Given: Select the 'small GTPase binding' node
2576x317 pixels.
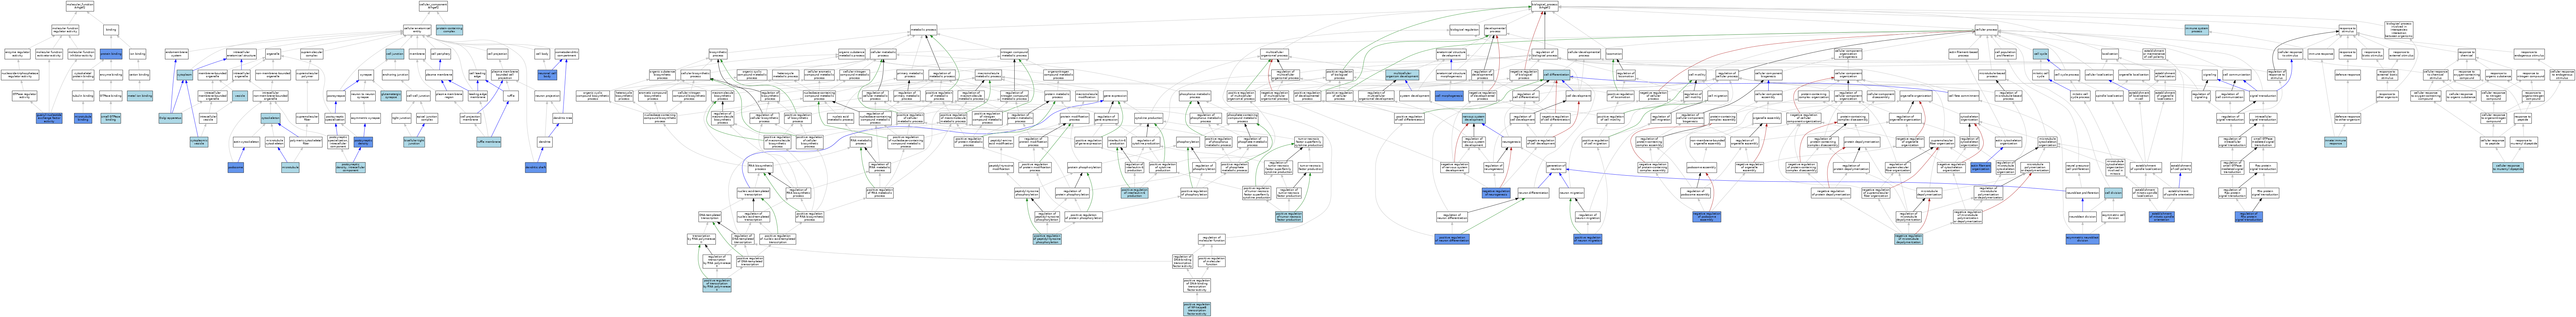Looking at the screenshot, I should [x=111, y=118].
